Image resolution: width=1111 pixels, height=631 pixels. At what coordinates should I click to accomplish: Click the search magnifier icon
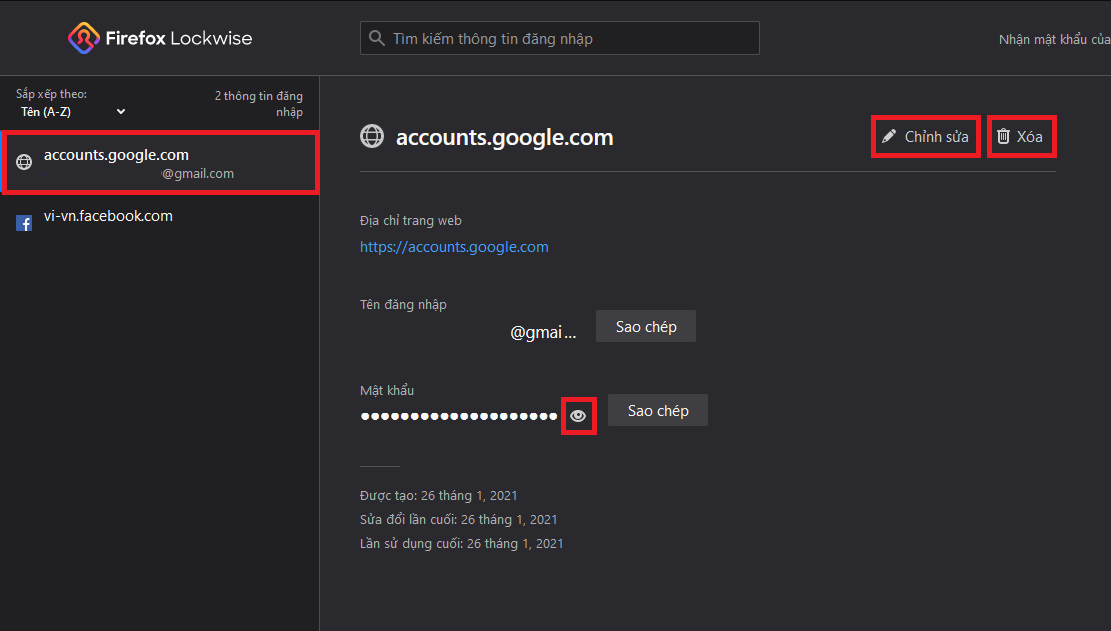coord(377,38)
